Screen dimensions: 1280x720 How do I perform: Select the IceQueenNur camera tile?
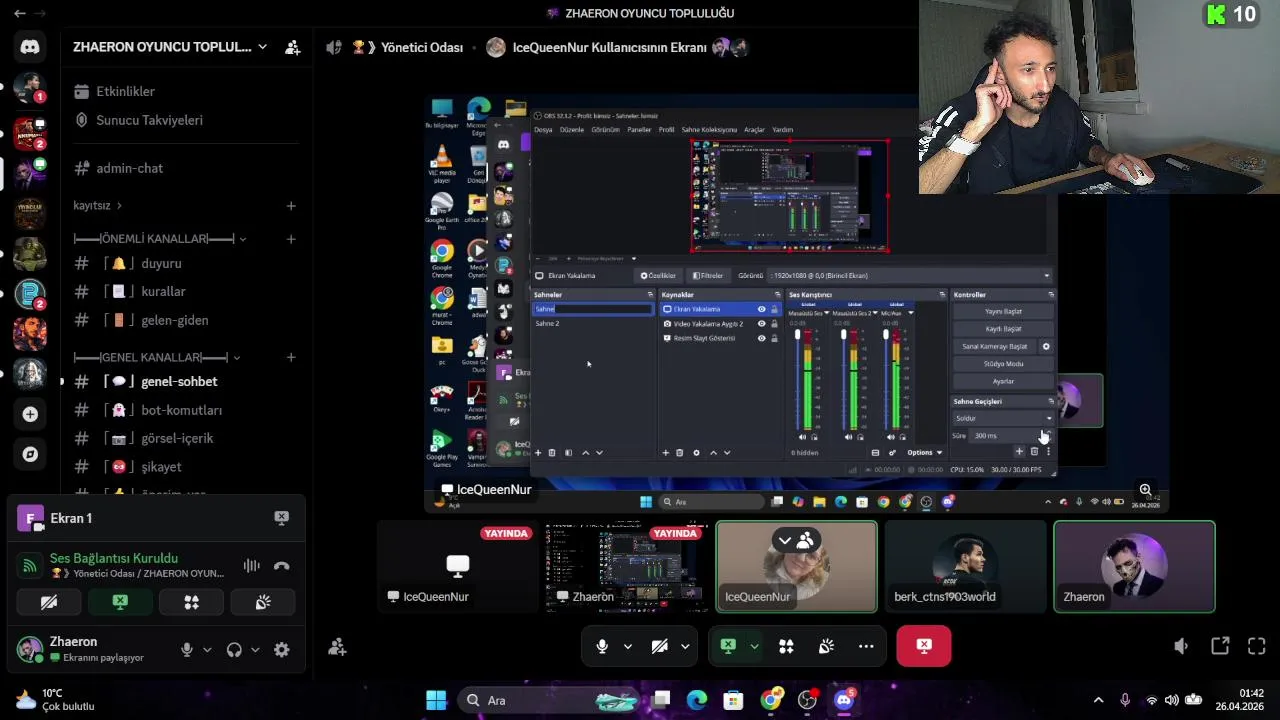[x=797, y=566]
